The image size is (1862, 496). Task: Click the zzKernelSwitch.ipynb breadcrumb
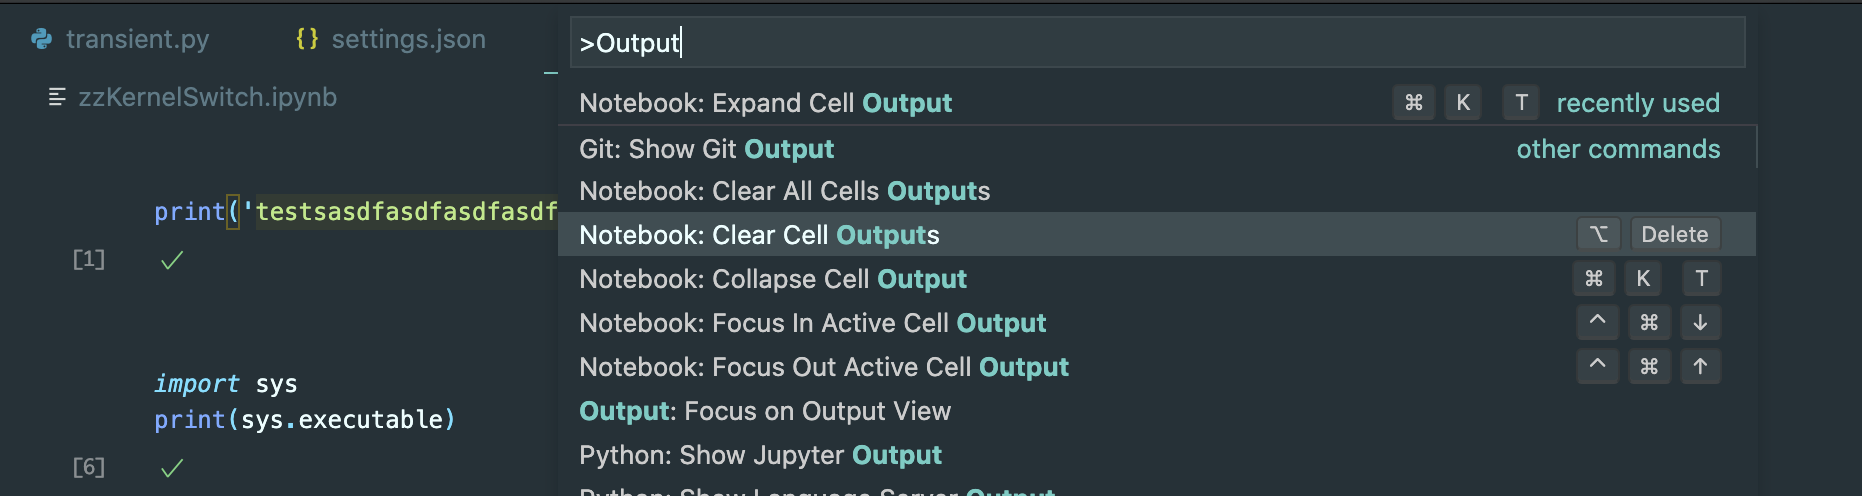click(x=207, y=97)
